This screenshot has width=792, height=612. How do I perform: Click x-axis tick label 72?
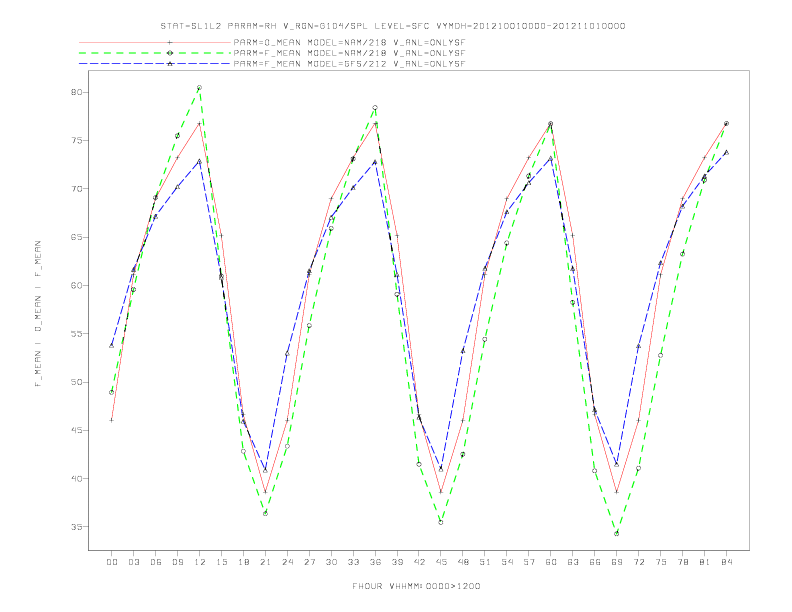point(638,562)
